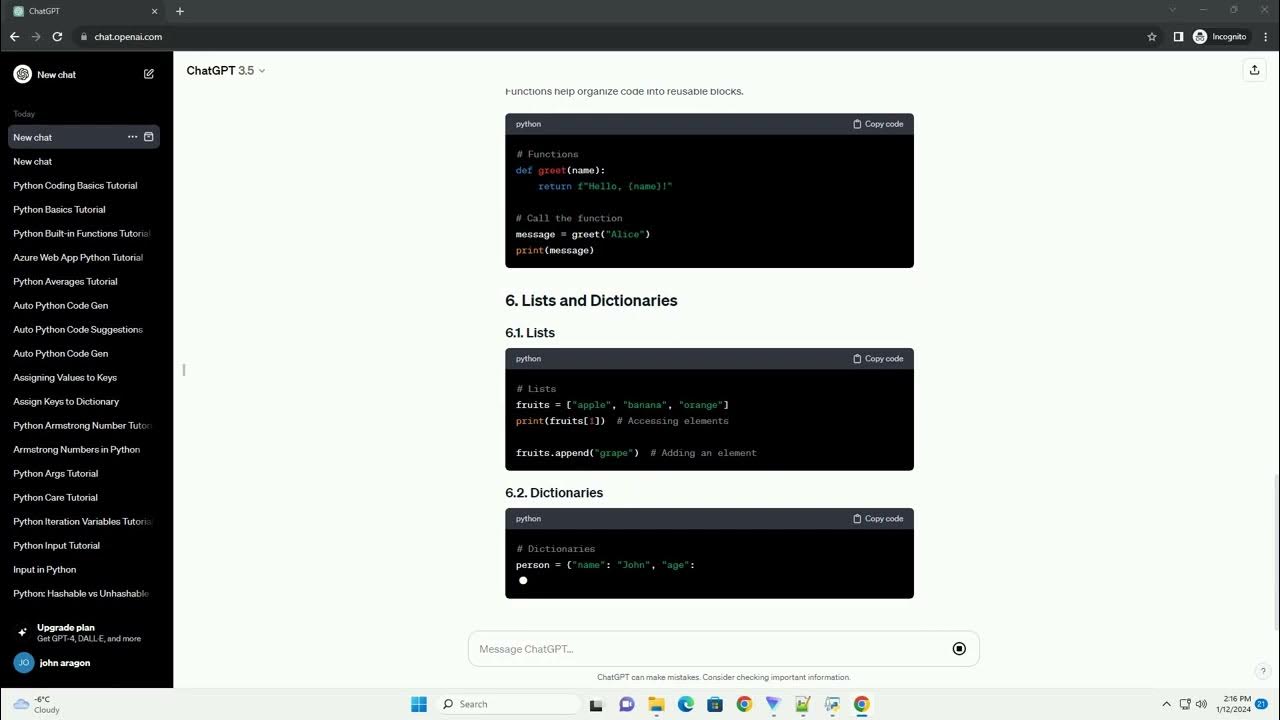The image size is (1280, 720).
Task: Open Python Iteration Variables Tutorial chat
Action: click(84, 521)
